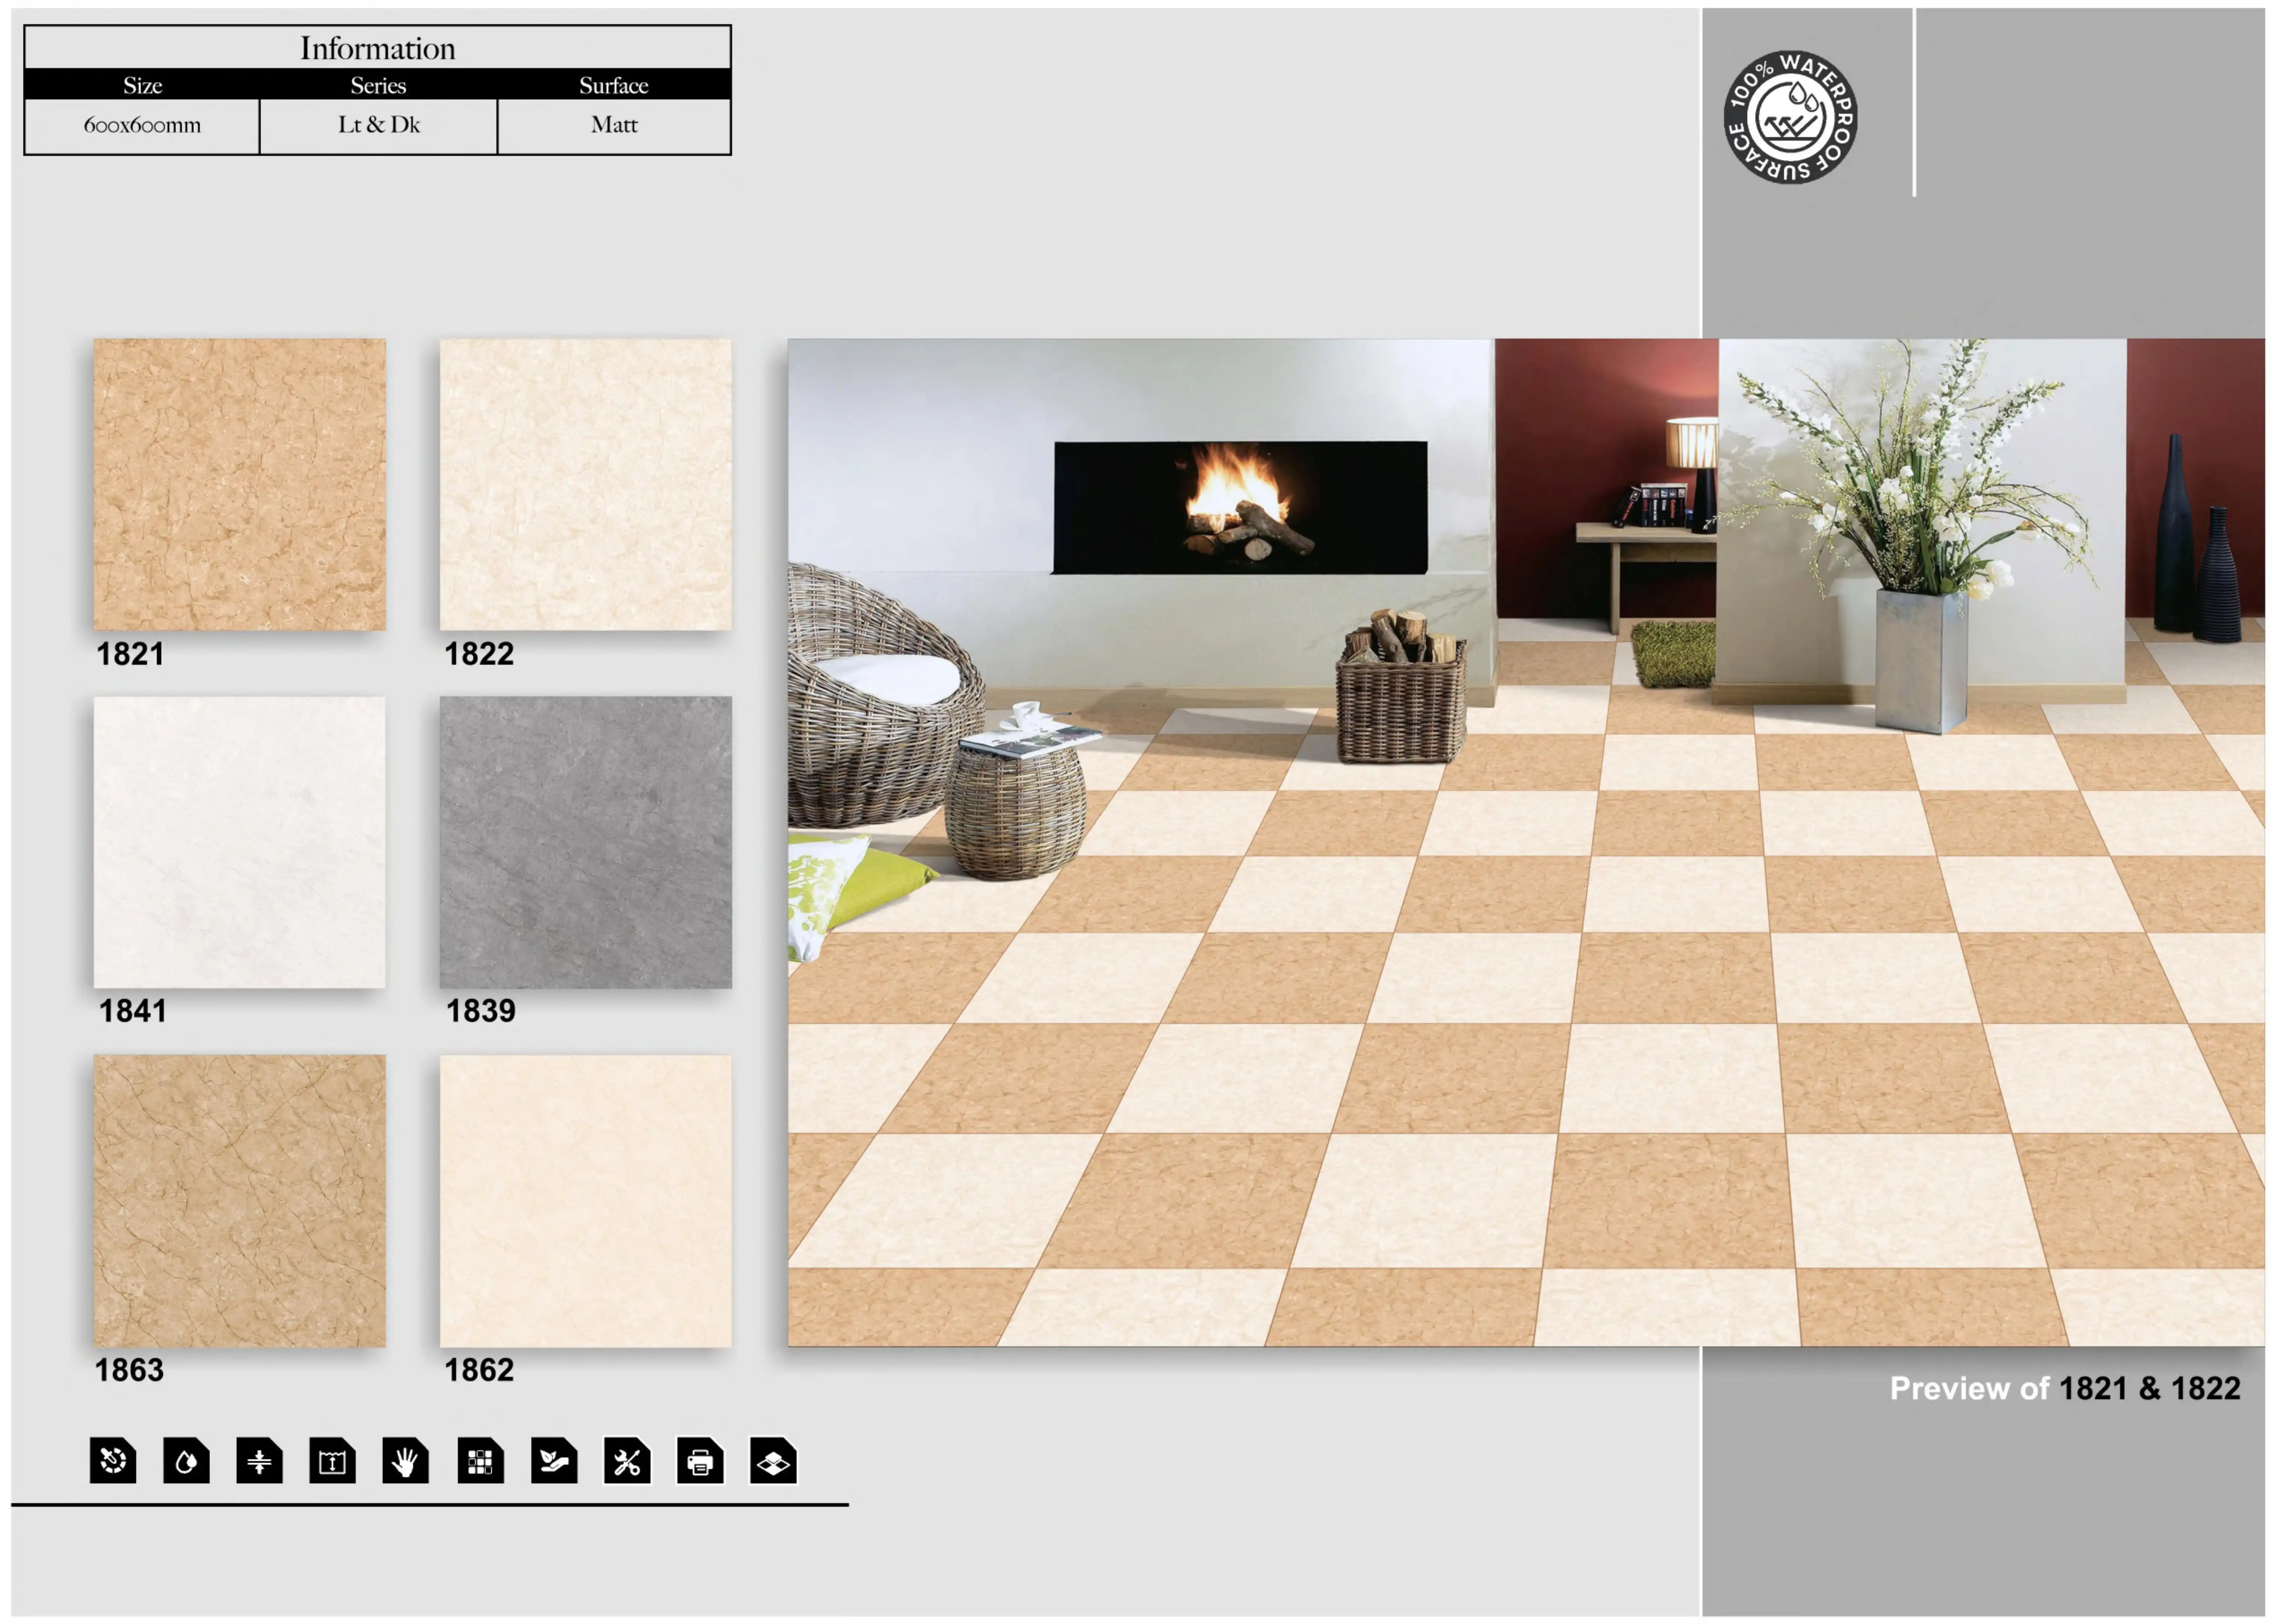Select the cream tile swatch 1822

click(586, 484)
